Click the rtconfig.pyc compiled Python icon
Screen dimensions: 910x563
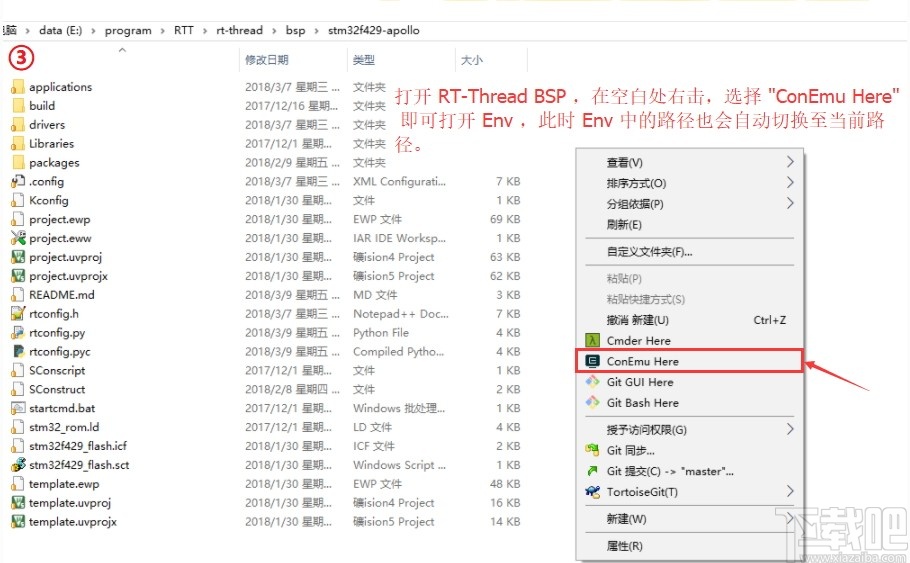coord(18,351)
